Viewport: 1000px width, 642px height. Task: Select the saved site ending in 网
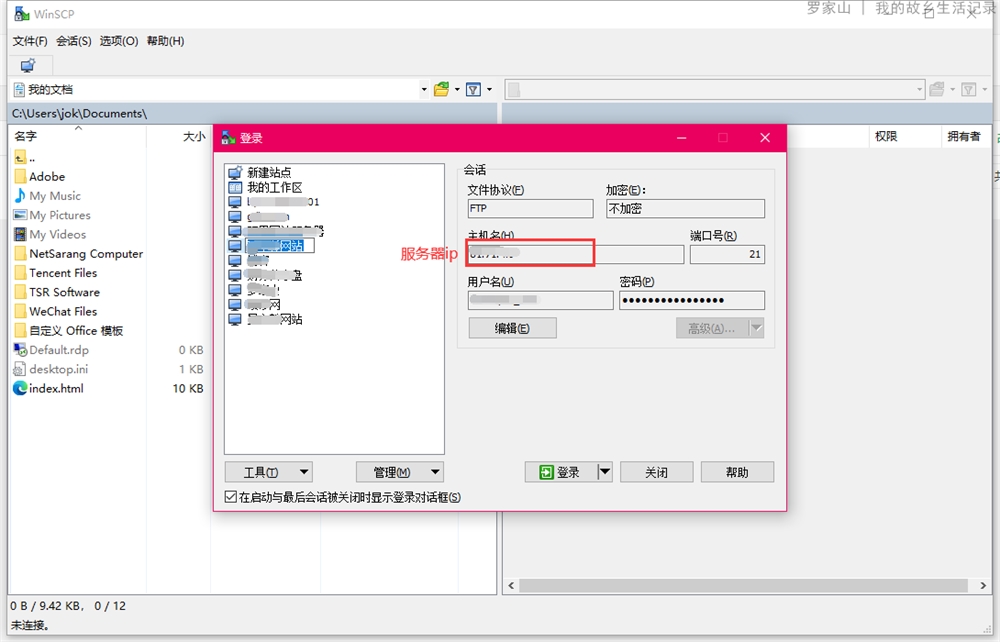[263, 305]
